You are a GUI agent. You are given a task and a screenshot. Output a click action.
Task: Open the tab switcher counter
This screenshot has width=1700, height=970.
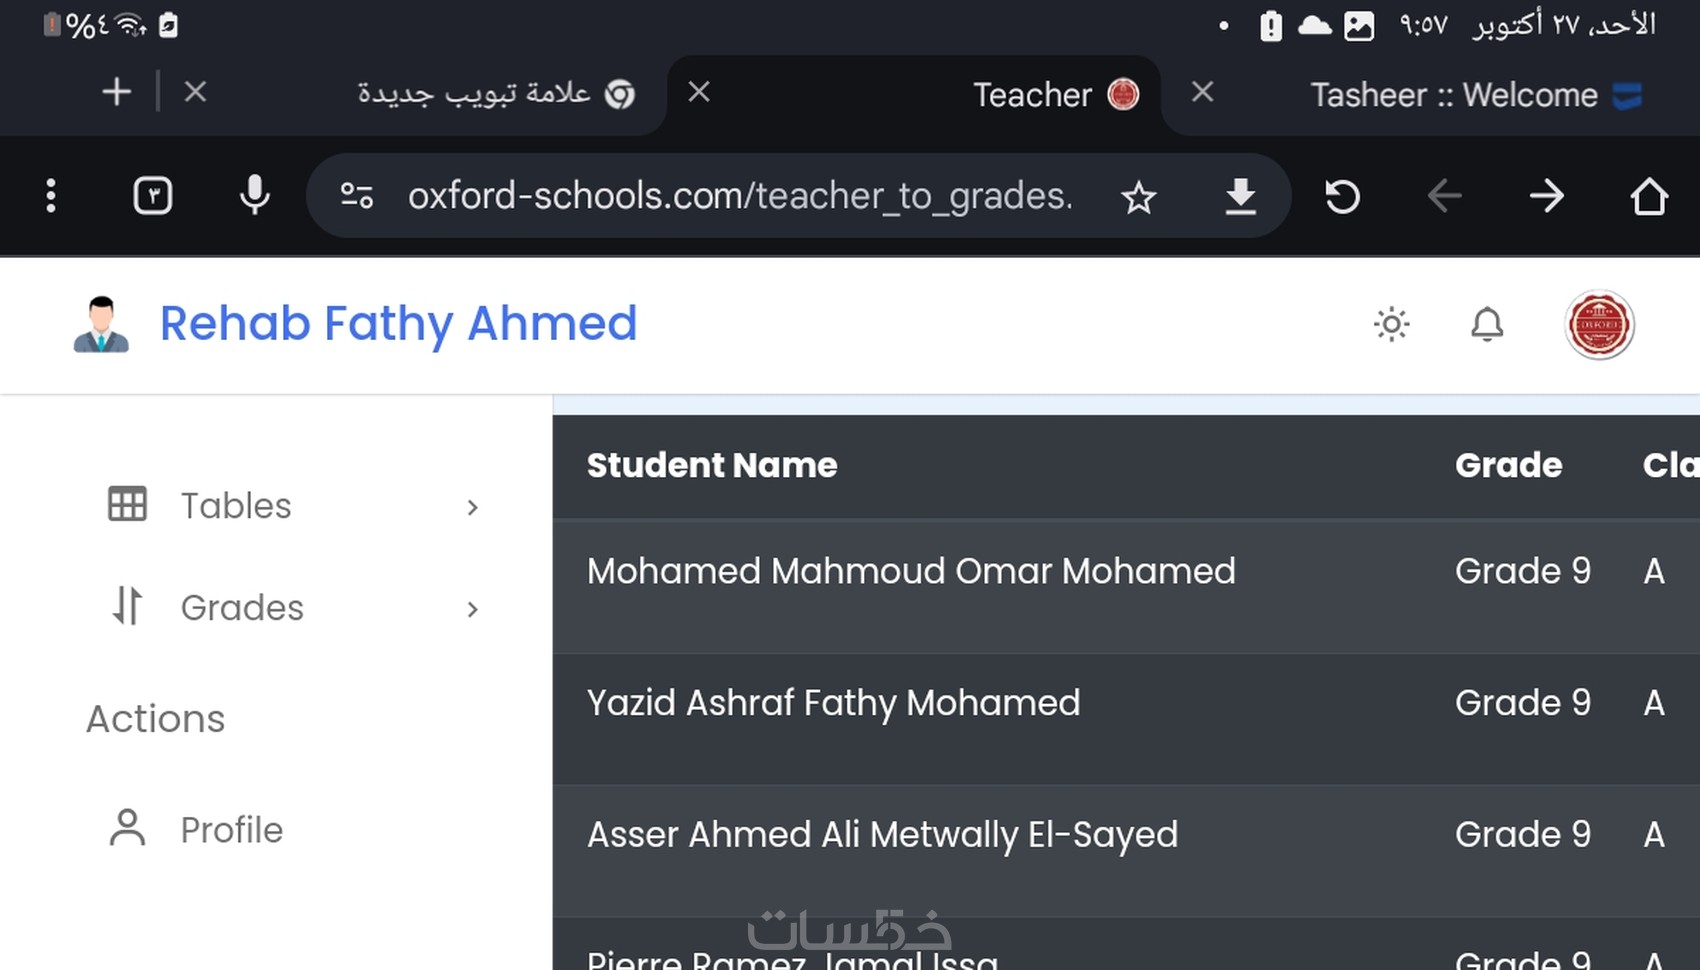click(153, 196)
